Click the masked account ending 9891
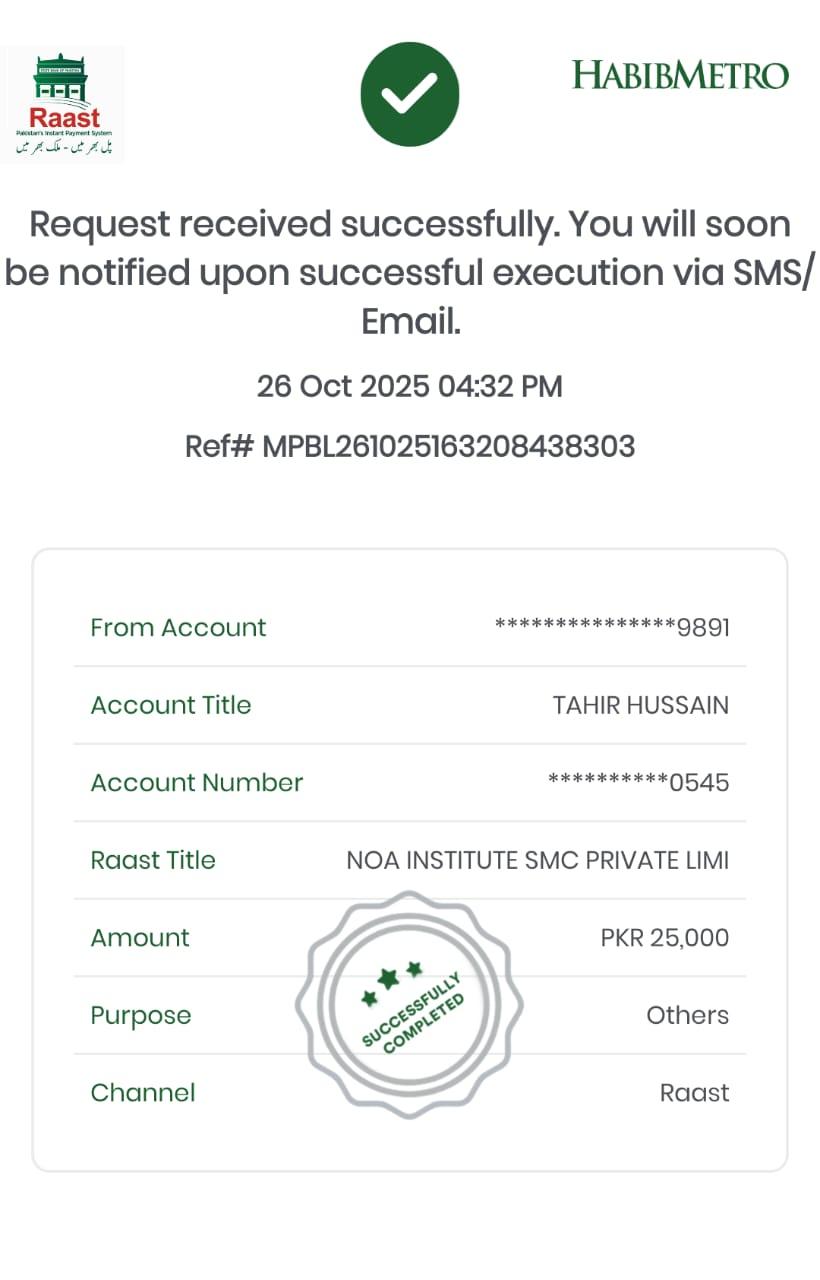 coord(612,628)
